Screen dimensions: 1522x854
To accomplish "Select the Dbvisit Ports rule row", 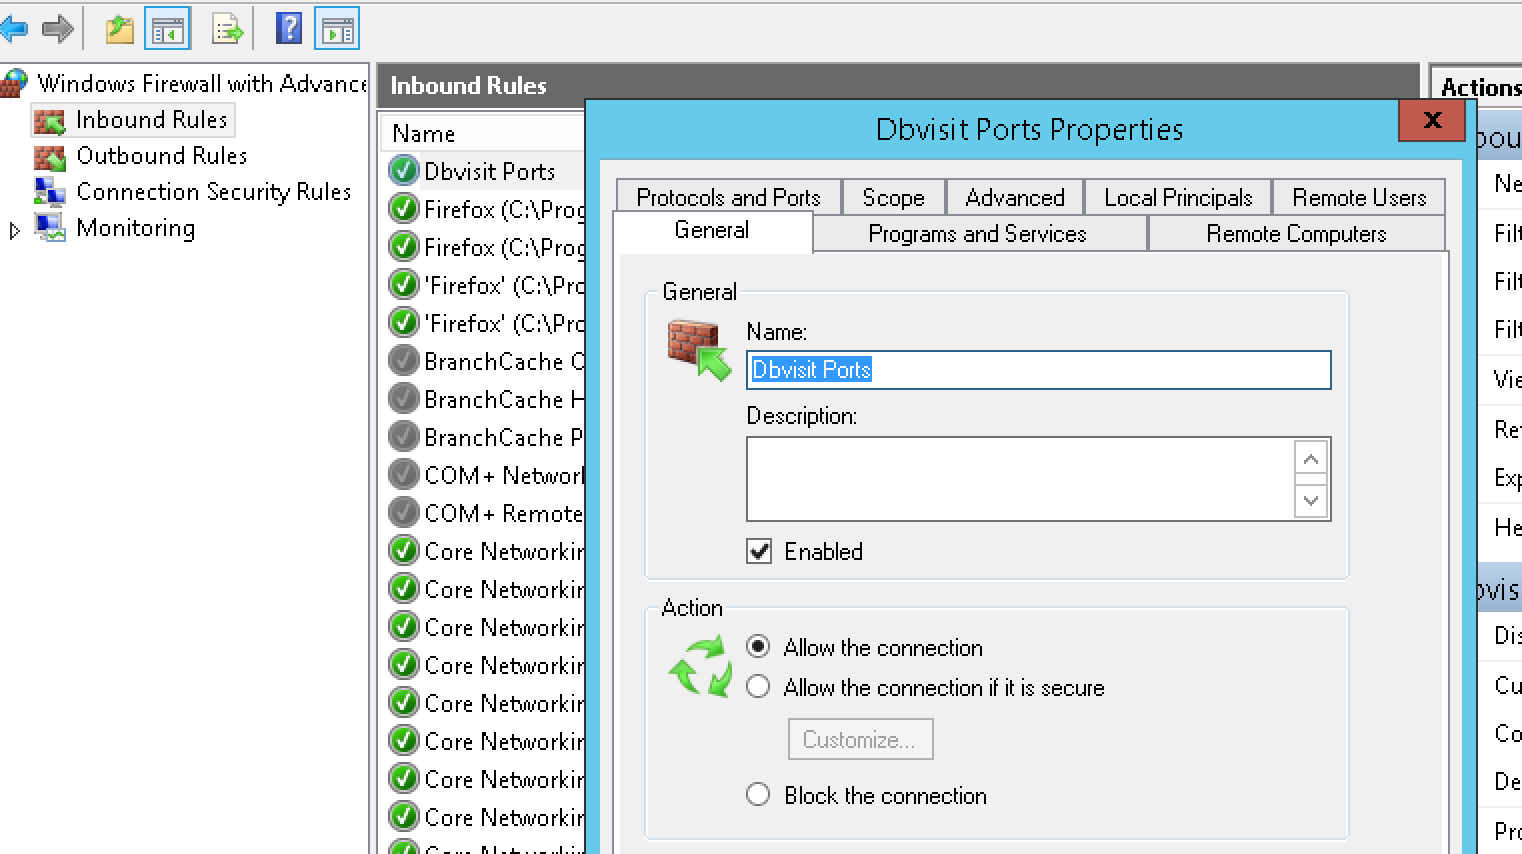I will pyautogui.click(x=483, y=171).
